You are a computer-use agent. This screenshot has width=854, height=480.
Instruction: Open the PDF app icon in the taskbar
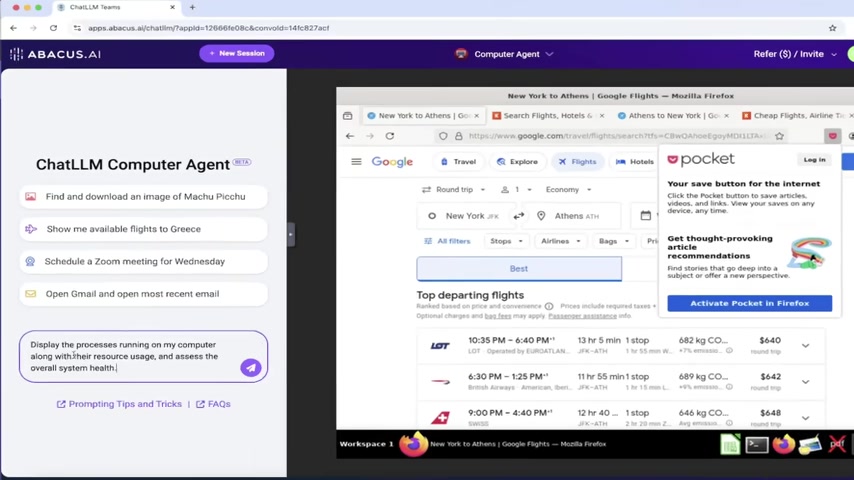[x=837, y=444]
